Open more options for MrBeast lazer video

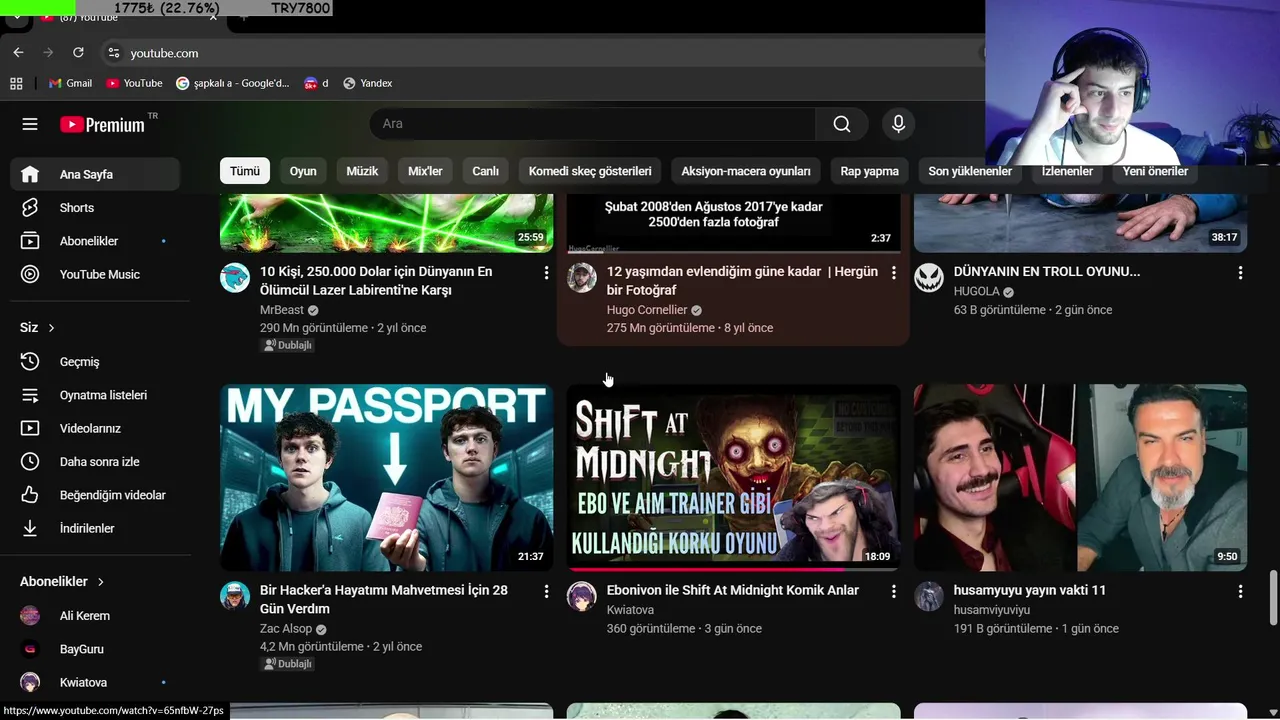point(546,272)
